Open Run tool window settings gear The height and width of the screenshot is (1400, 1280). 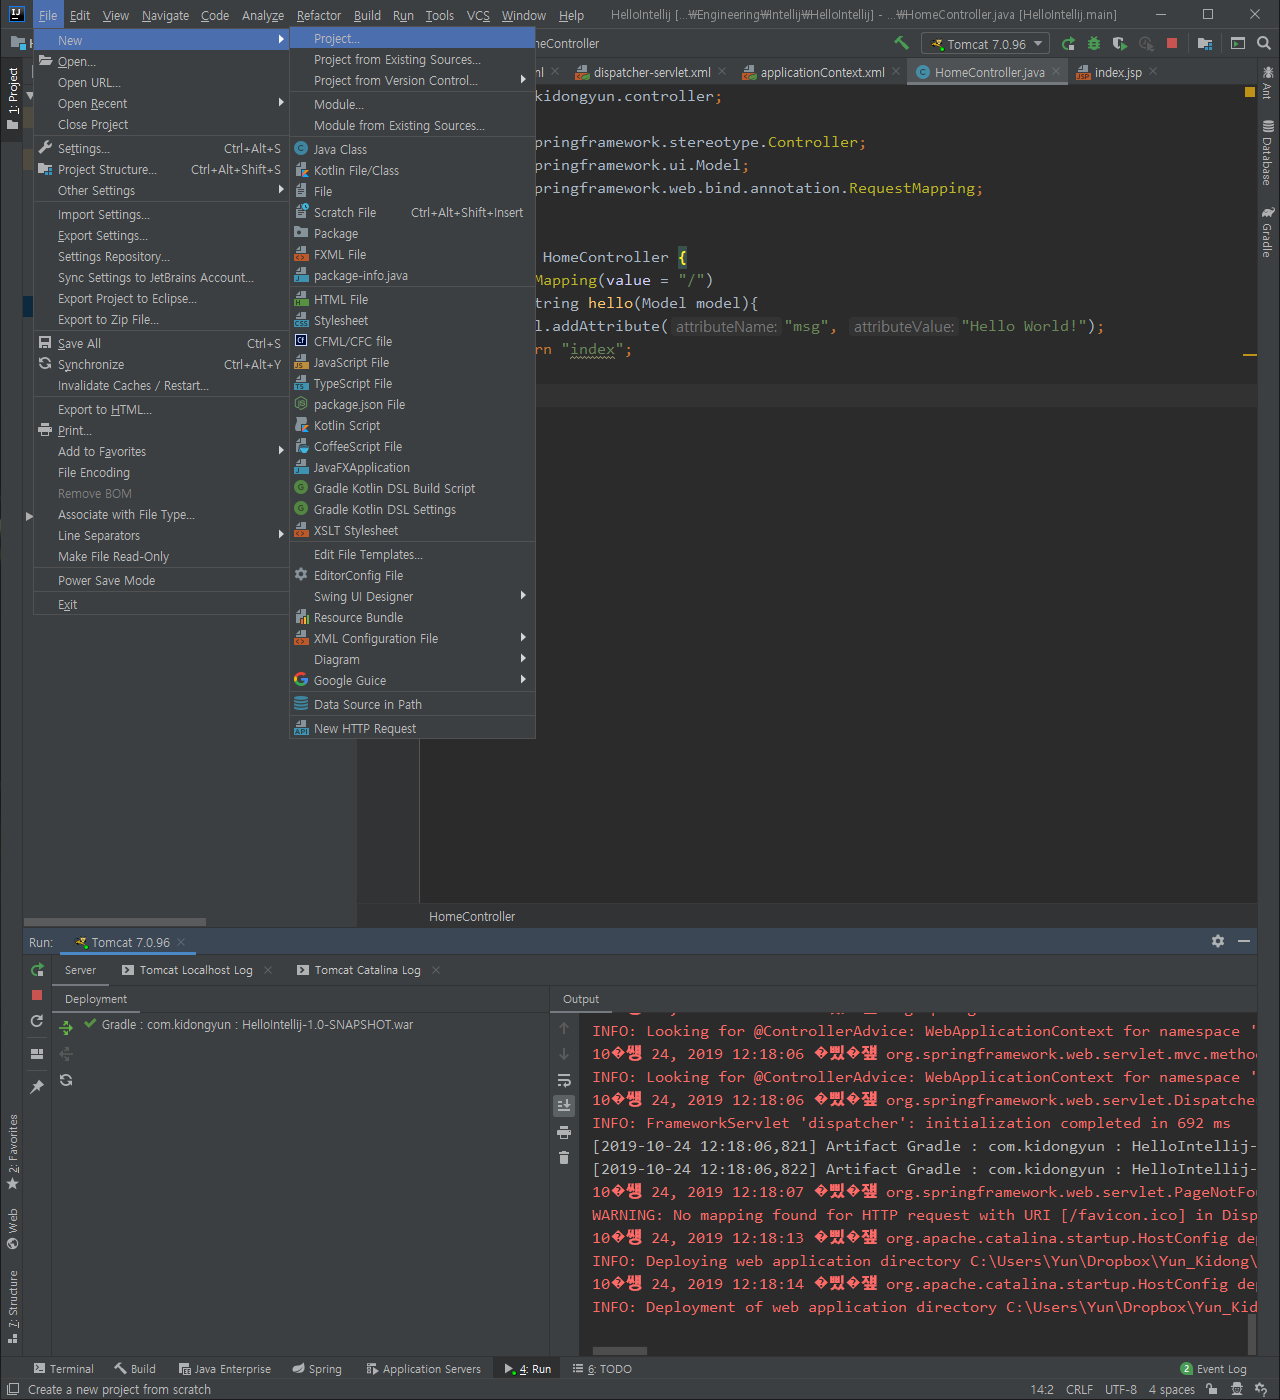pos(1218,941)
